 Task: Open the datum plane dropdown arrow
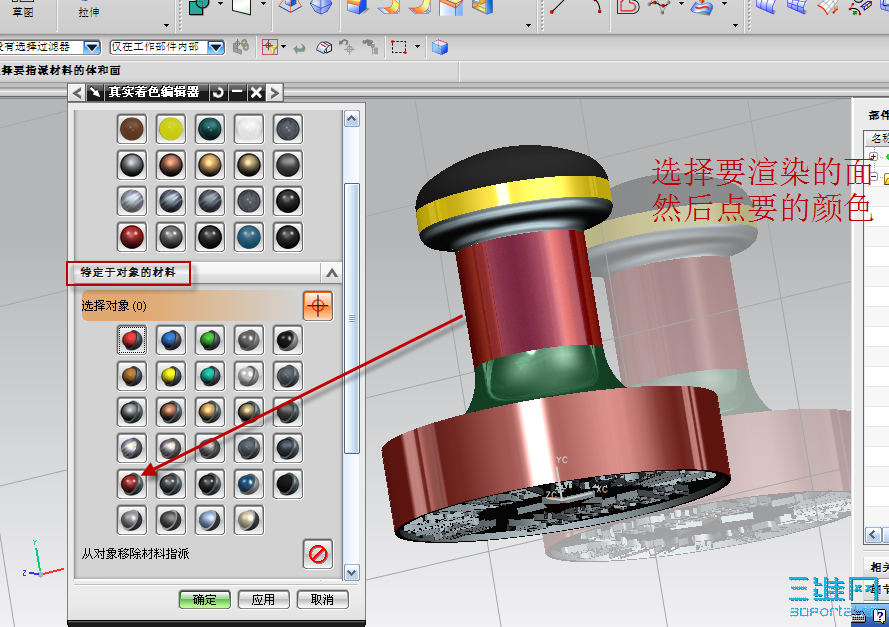[x=263, y=5]
